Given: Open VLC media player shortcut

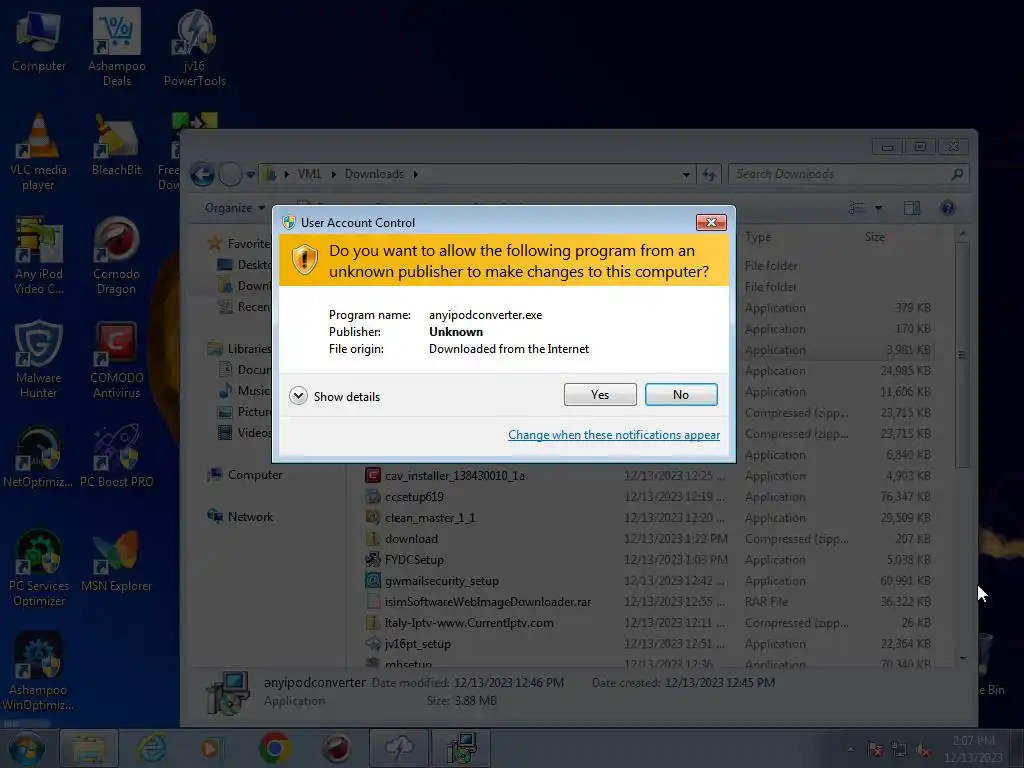Looking at the screenshot, I should [x=39, y=152].
